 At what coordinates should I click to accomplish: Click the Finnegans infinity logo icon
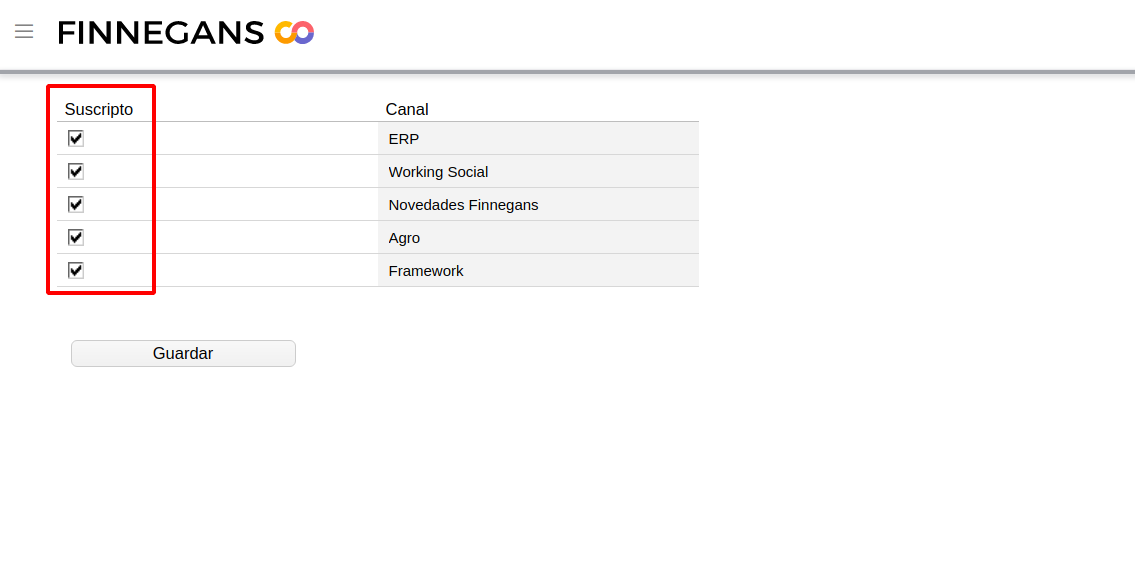click(x=294, y=33)
